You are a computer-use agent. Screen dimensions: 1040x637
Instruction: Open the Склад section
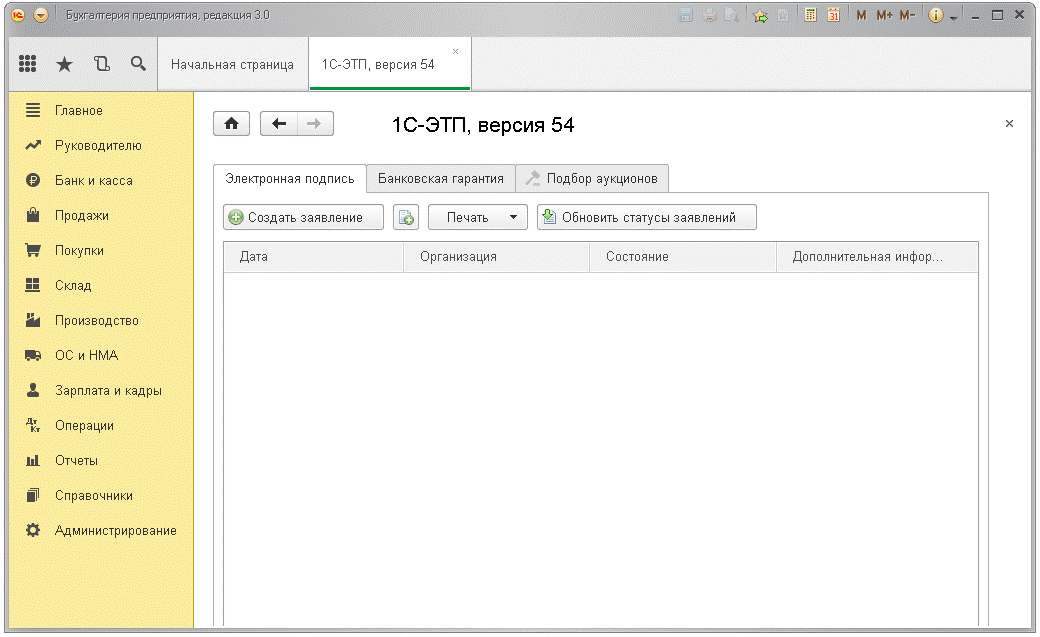(x=101, y=285)
